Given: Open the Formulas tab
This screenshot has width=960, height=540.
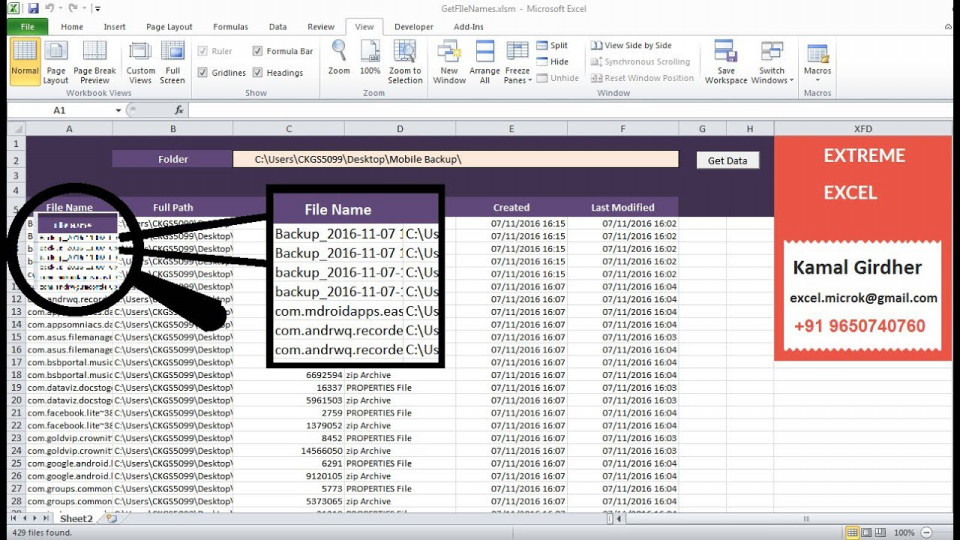Looking at the screenshot, I should 230,26.
